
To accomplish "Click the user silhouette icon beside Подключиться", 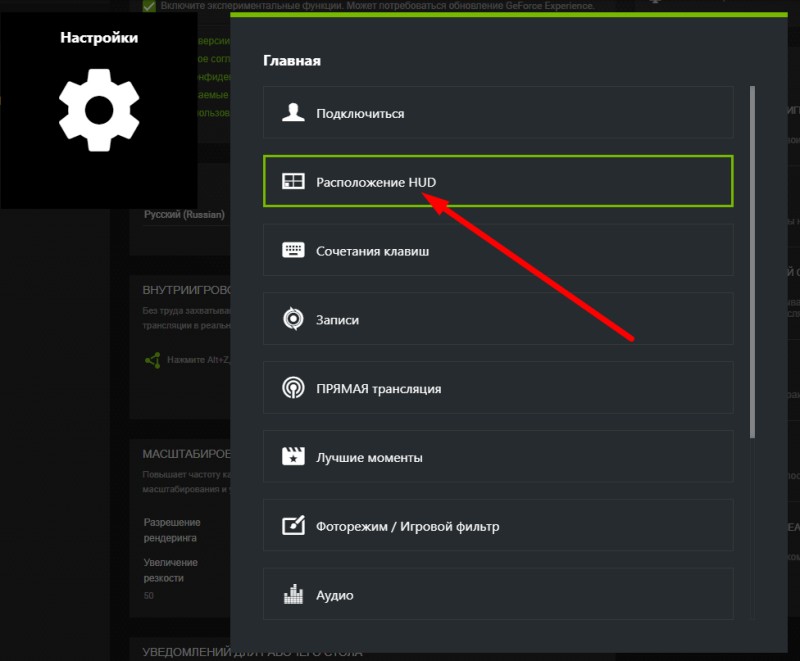I will point(293,112).
